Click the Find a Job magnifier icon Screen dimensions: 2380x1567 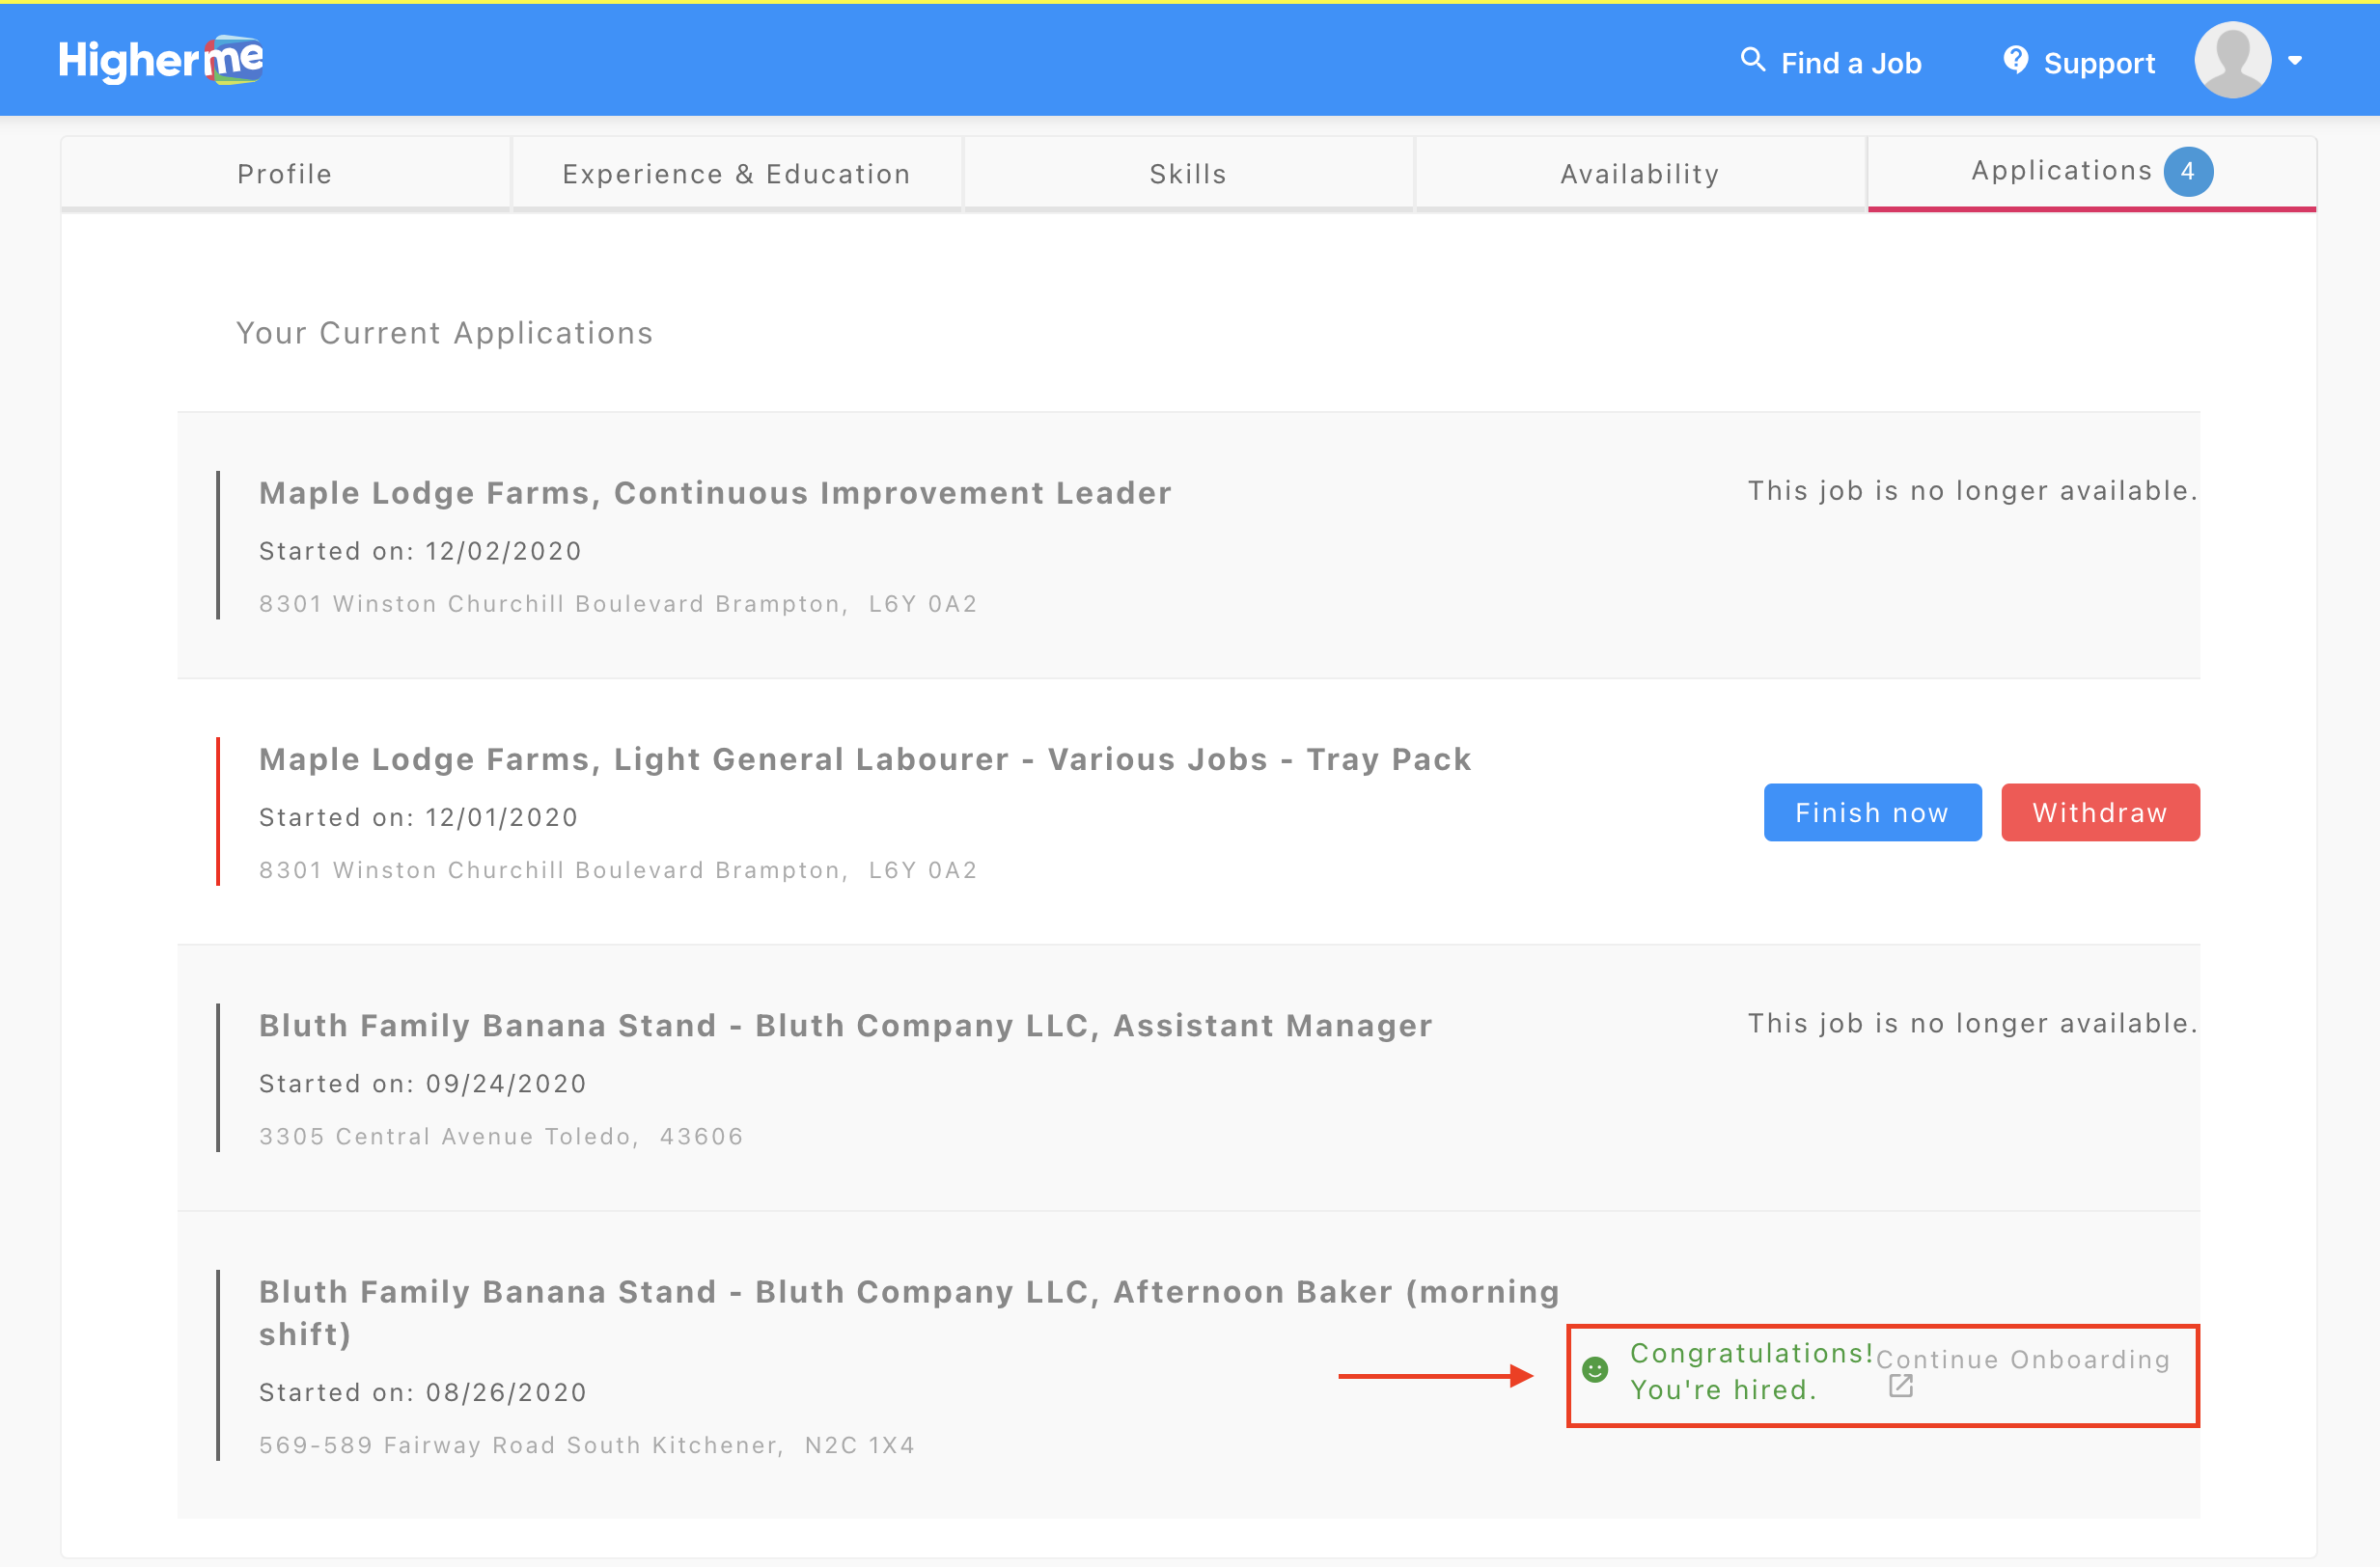tap(1752, 60)
